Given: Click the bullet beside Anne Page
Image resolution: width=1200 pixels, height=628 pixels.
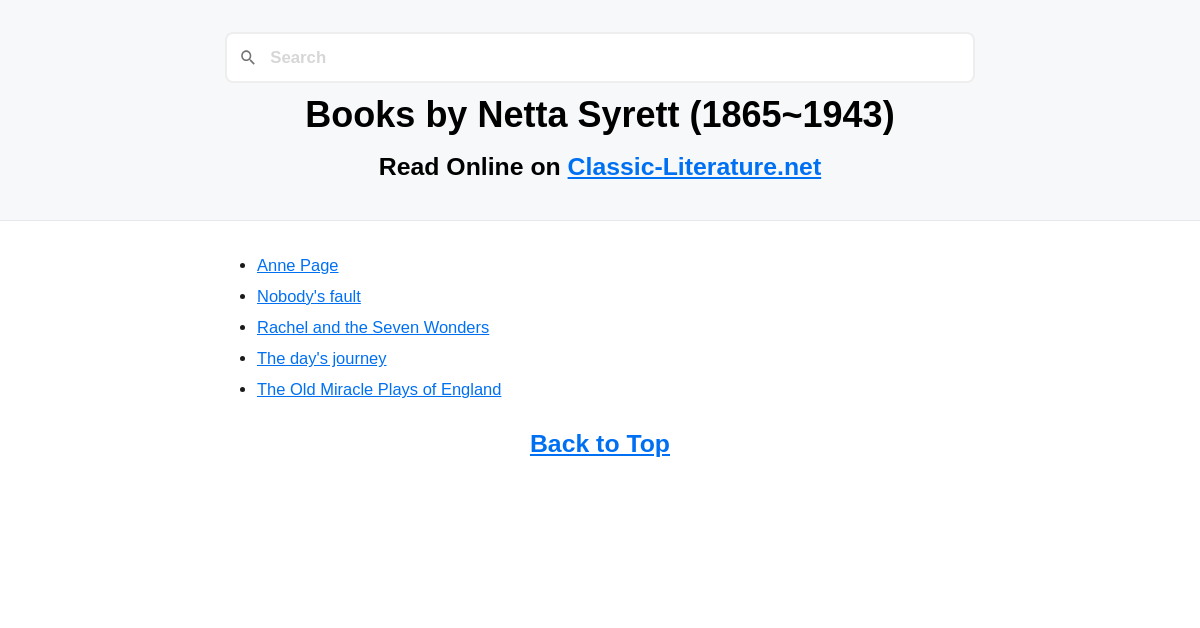Looking at the screenshot, I should (x=240, y=265).
